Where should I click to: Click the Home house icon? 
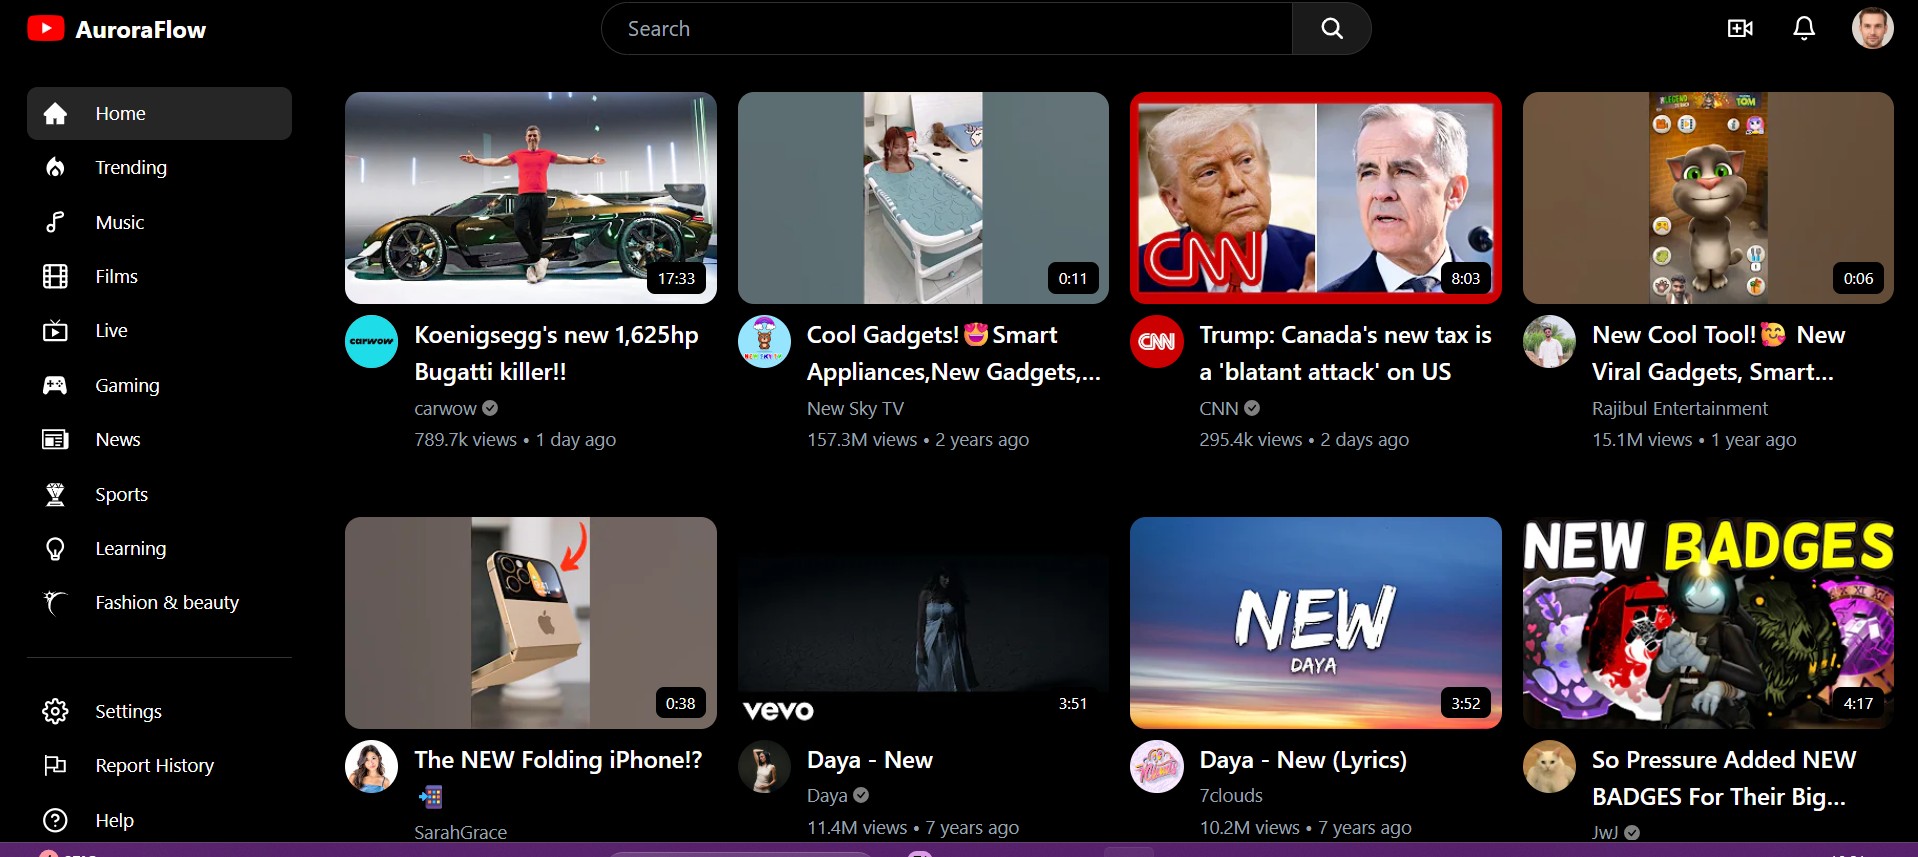point(55,114)
